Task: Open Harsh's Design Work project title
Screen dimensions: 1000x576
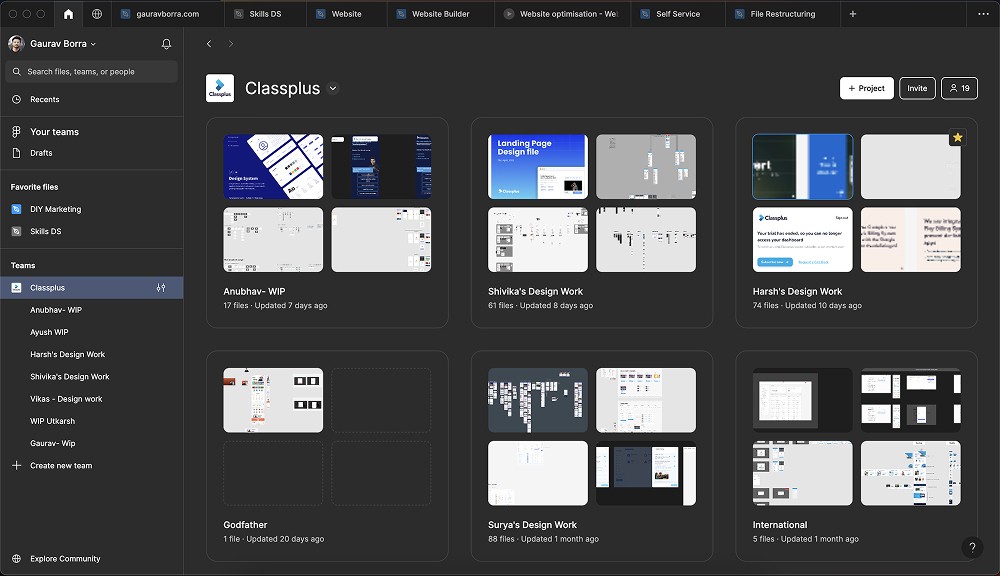Action: [x=797, y=291]
